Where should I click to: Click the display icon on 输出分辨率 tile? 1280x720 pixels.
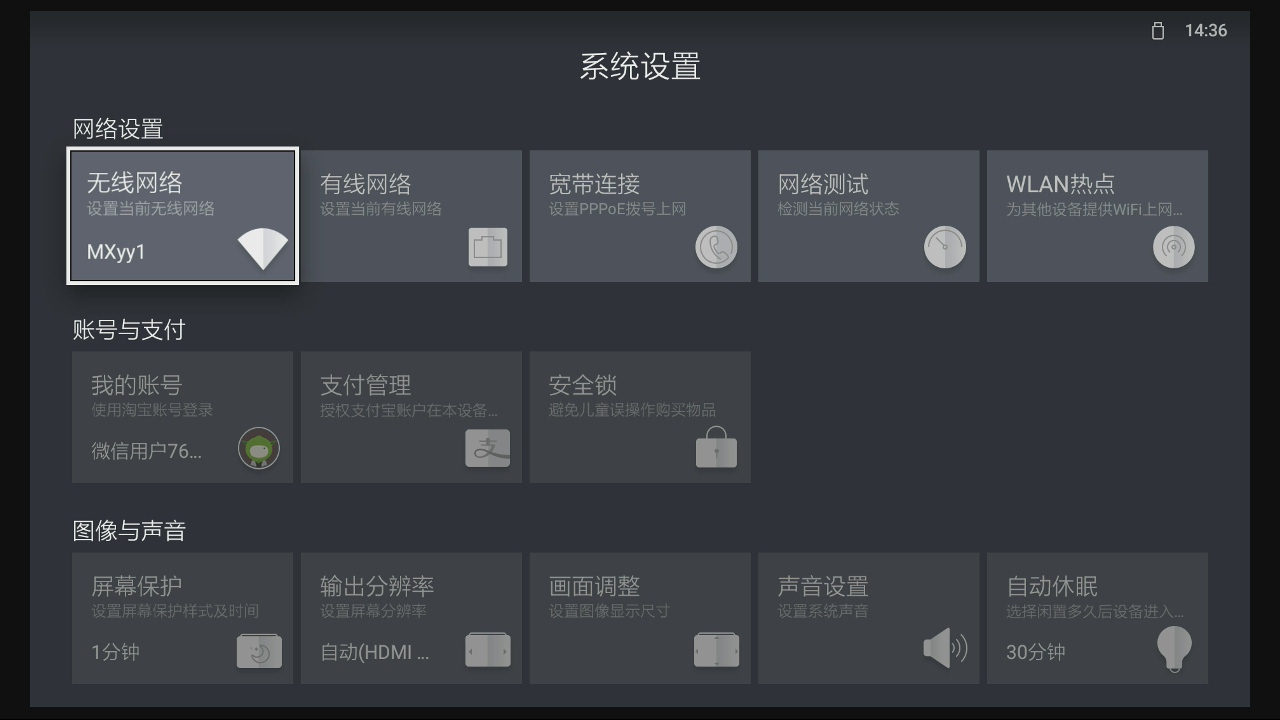(488, 649)
